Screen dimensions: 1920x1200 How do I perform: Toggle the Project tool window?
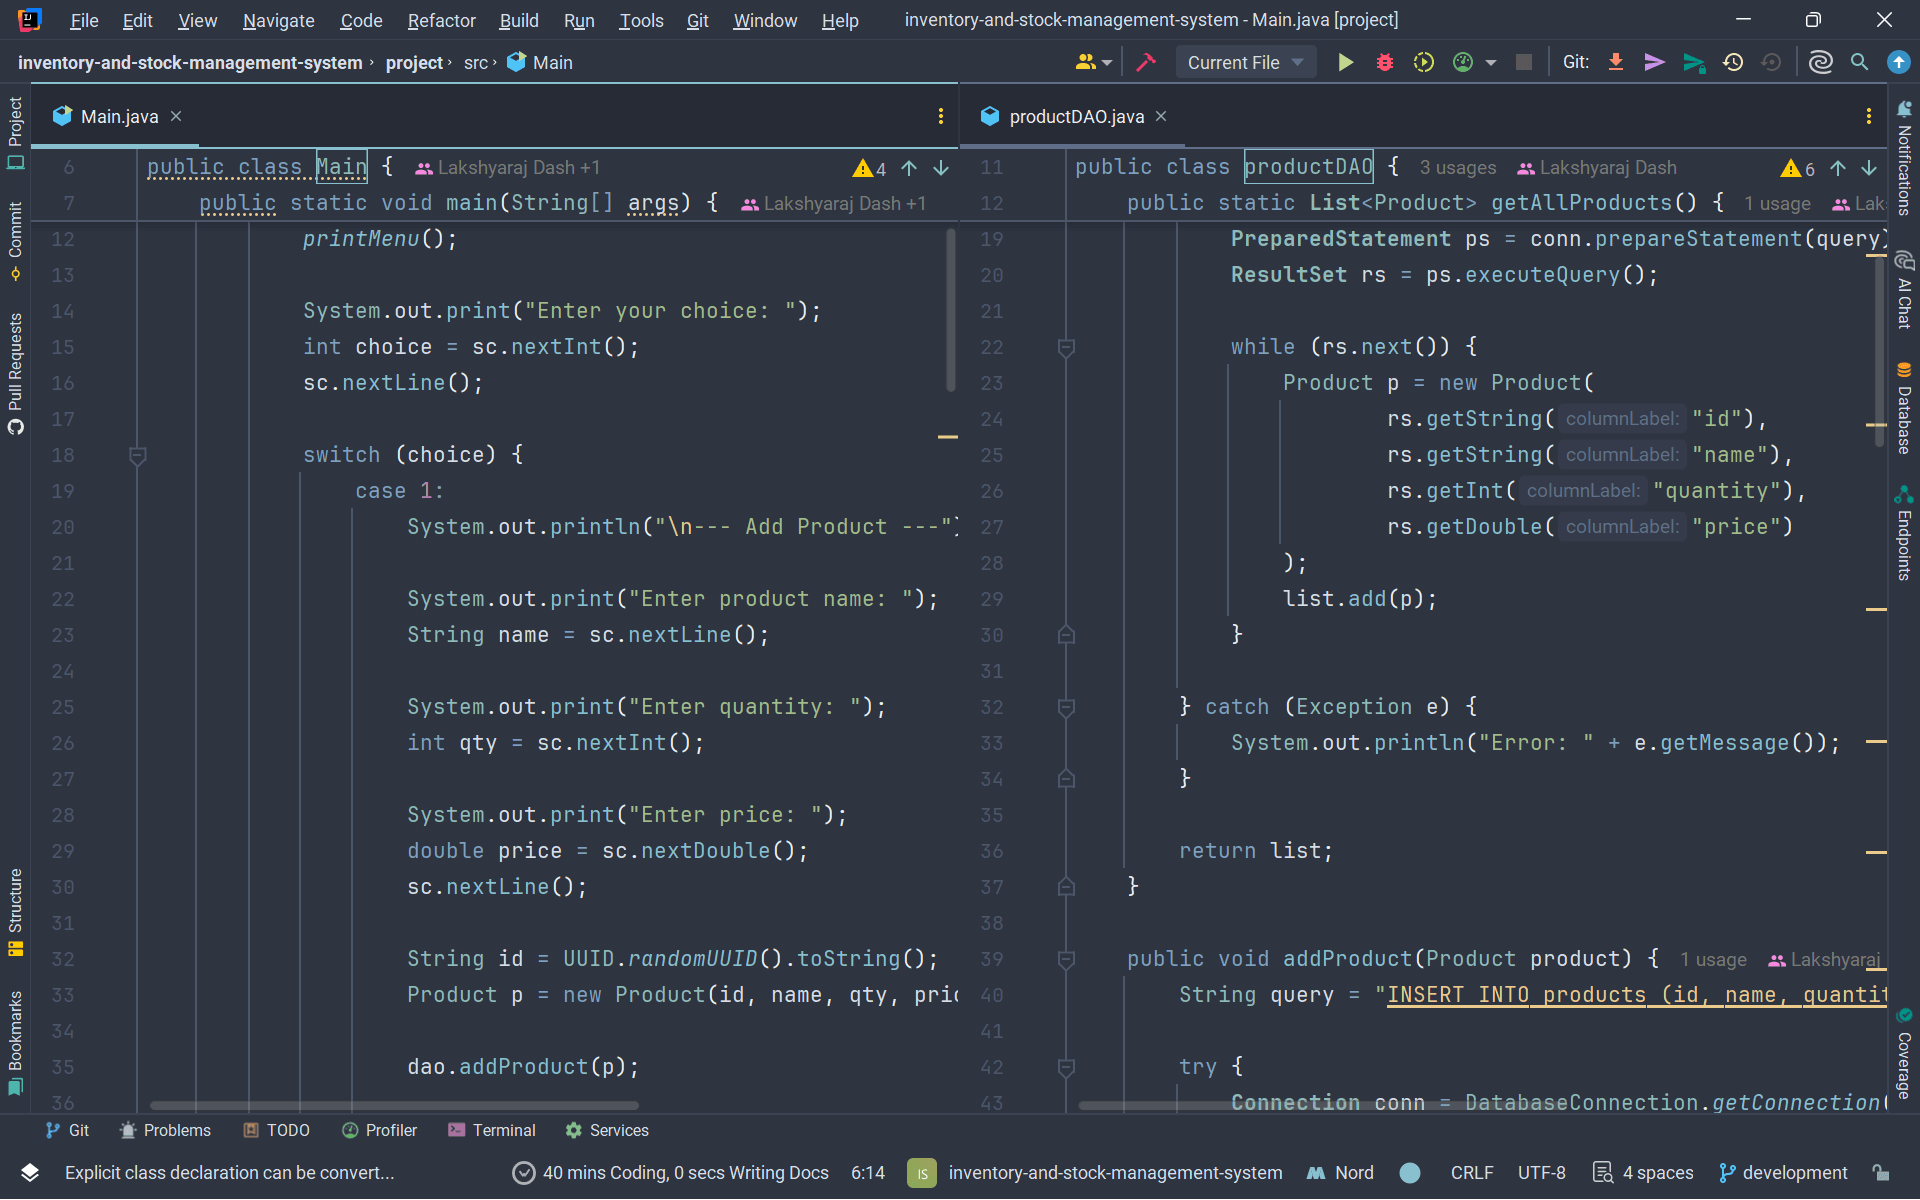(x=15, y=132)
